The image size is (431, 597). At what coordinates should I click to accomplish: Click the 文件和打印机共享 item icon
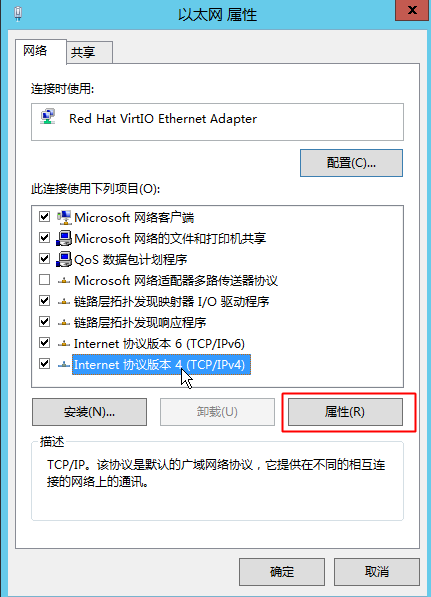[64, 238]
